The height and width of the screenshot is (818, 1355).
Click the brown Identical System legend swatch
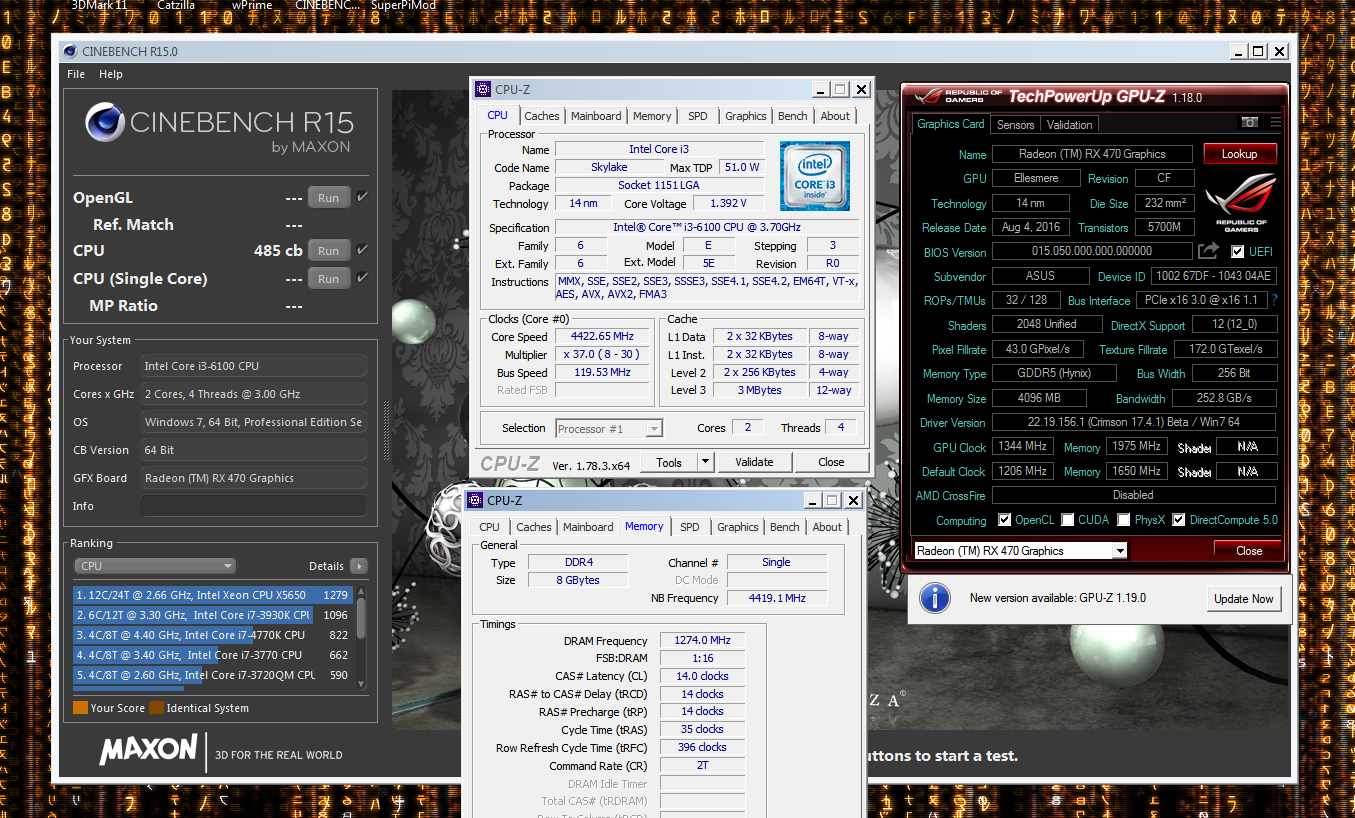[x=156, y=708]
